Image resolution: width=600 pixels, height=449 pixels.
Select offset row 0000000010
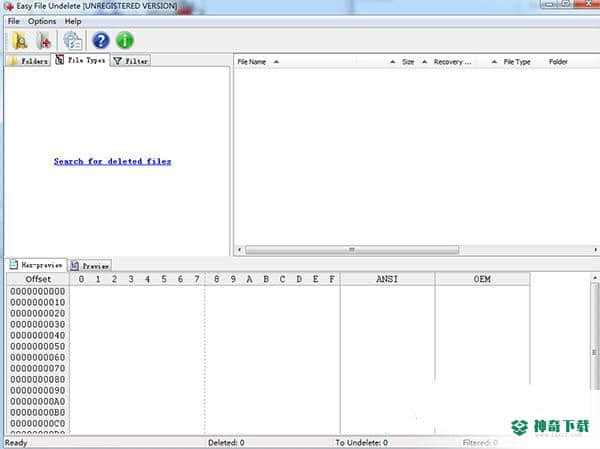point(38,302)
